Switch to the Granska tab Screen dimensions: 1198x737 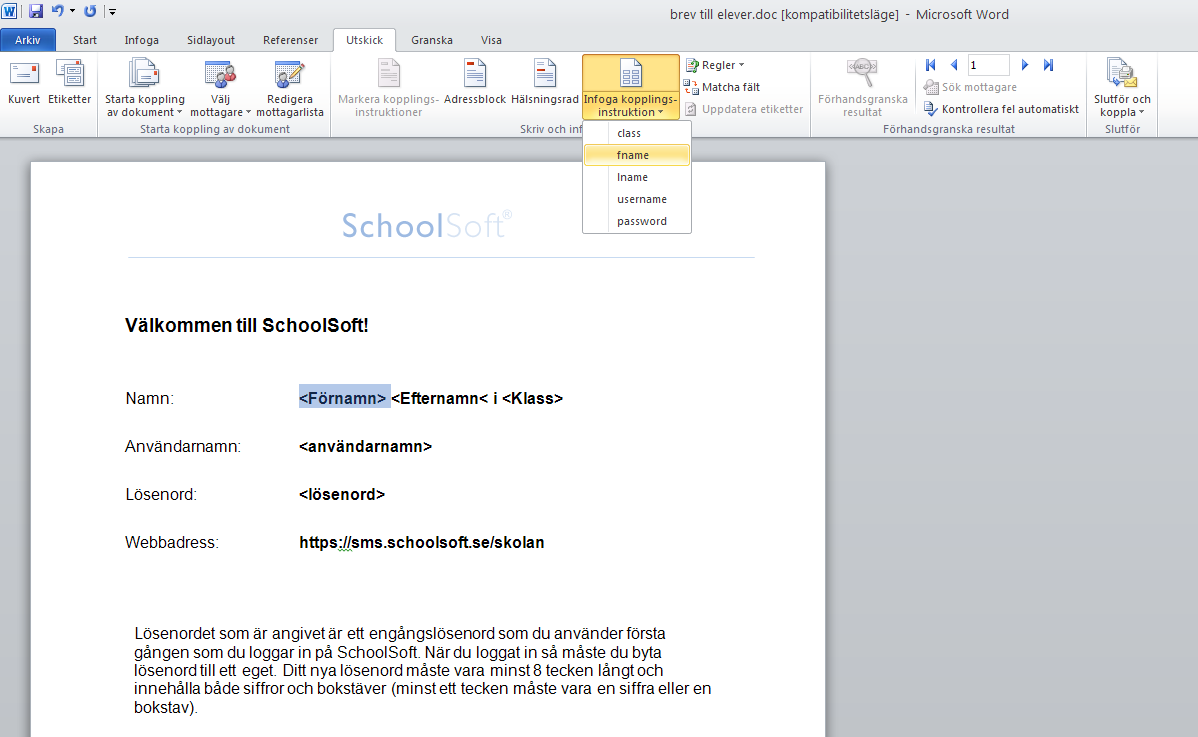click(x=432, y=40)
